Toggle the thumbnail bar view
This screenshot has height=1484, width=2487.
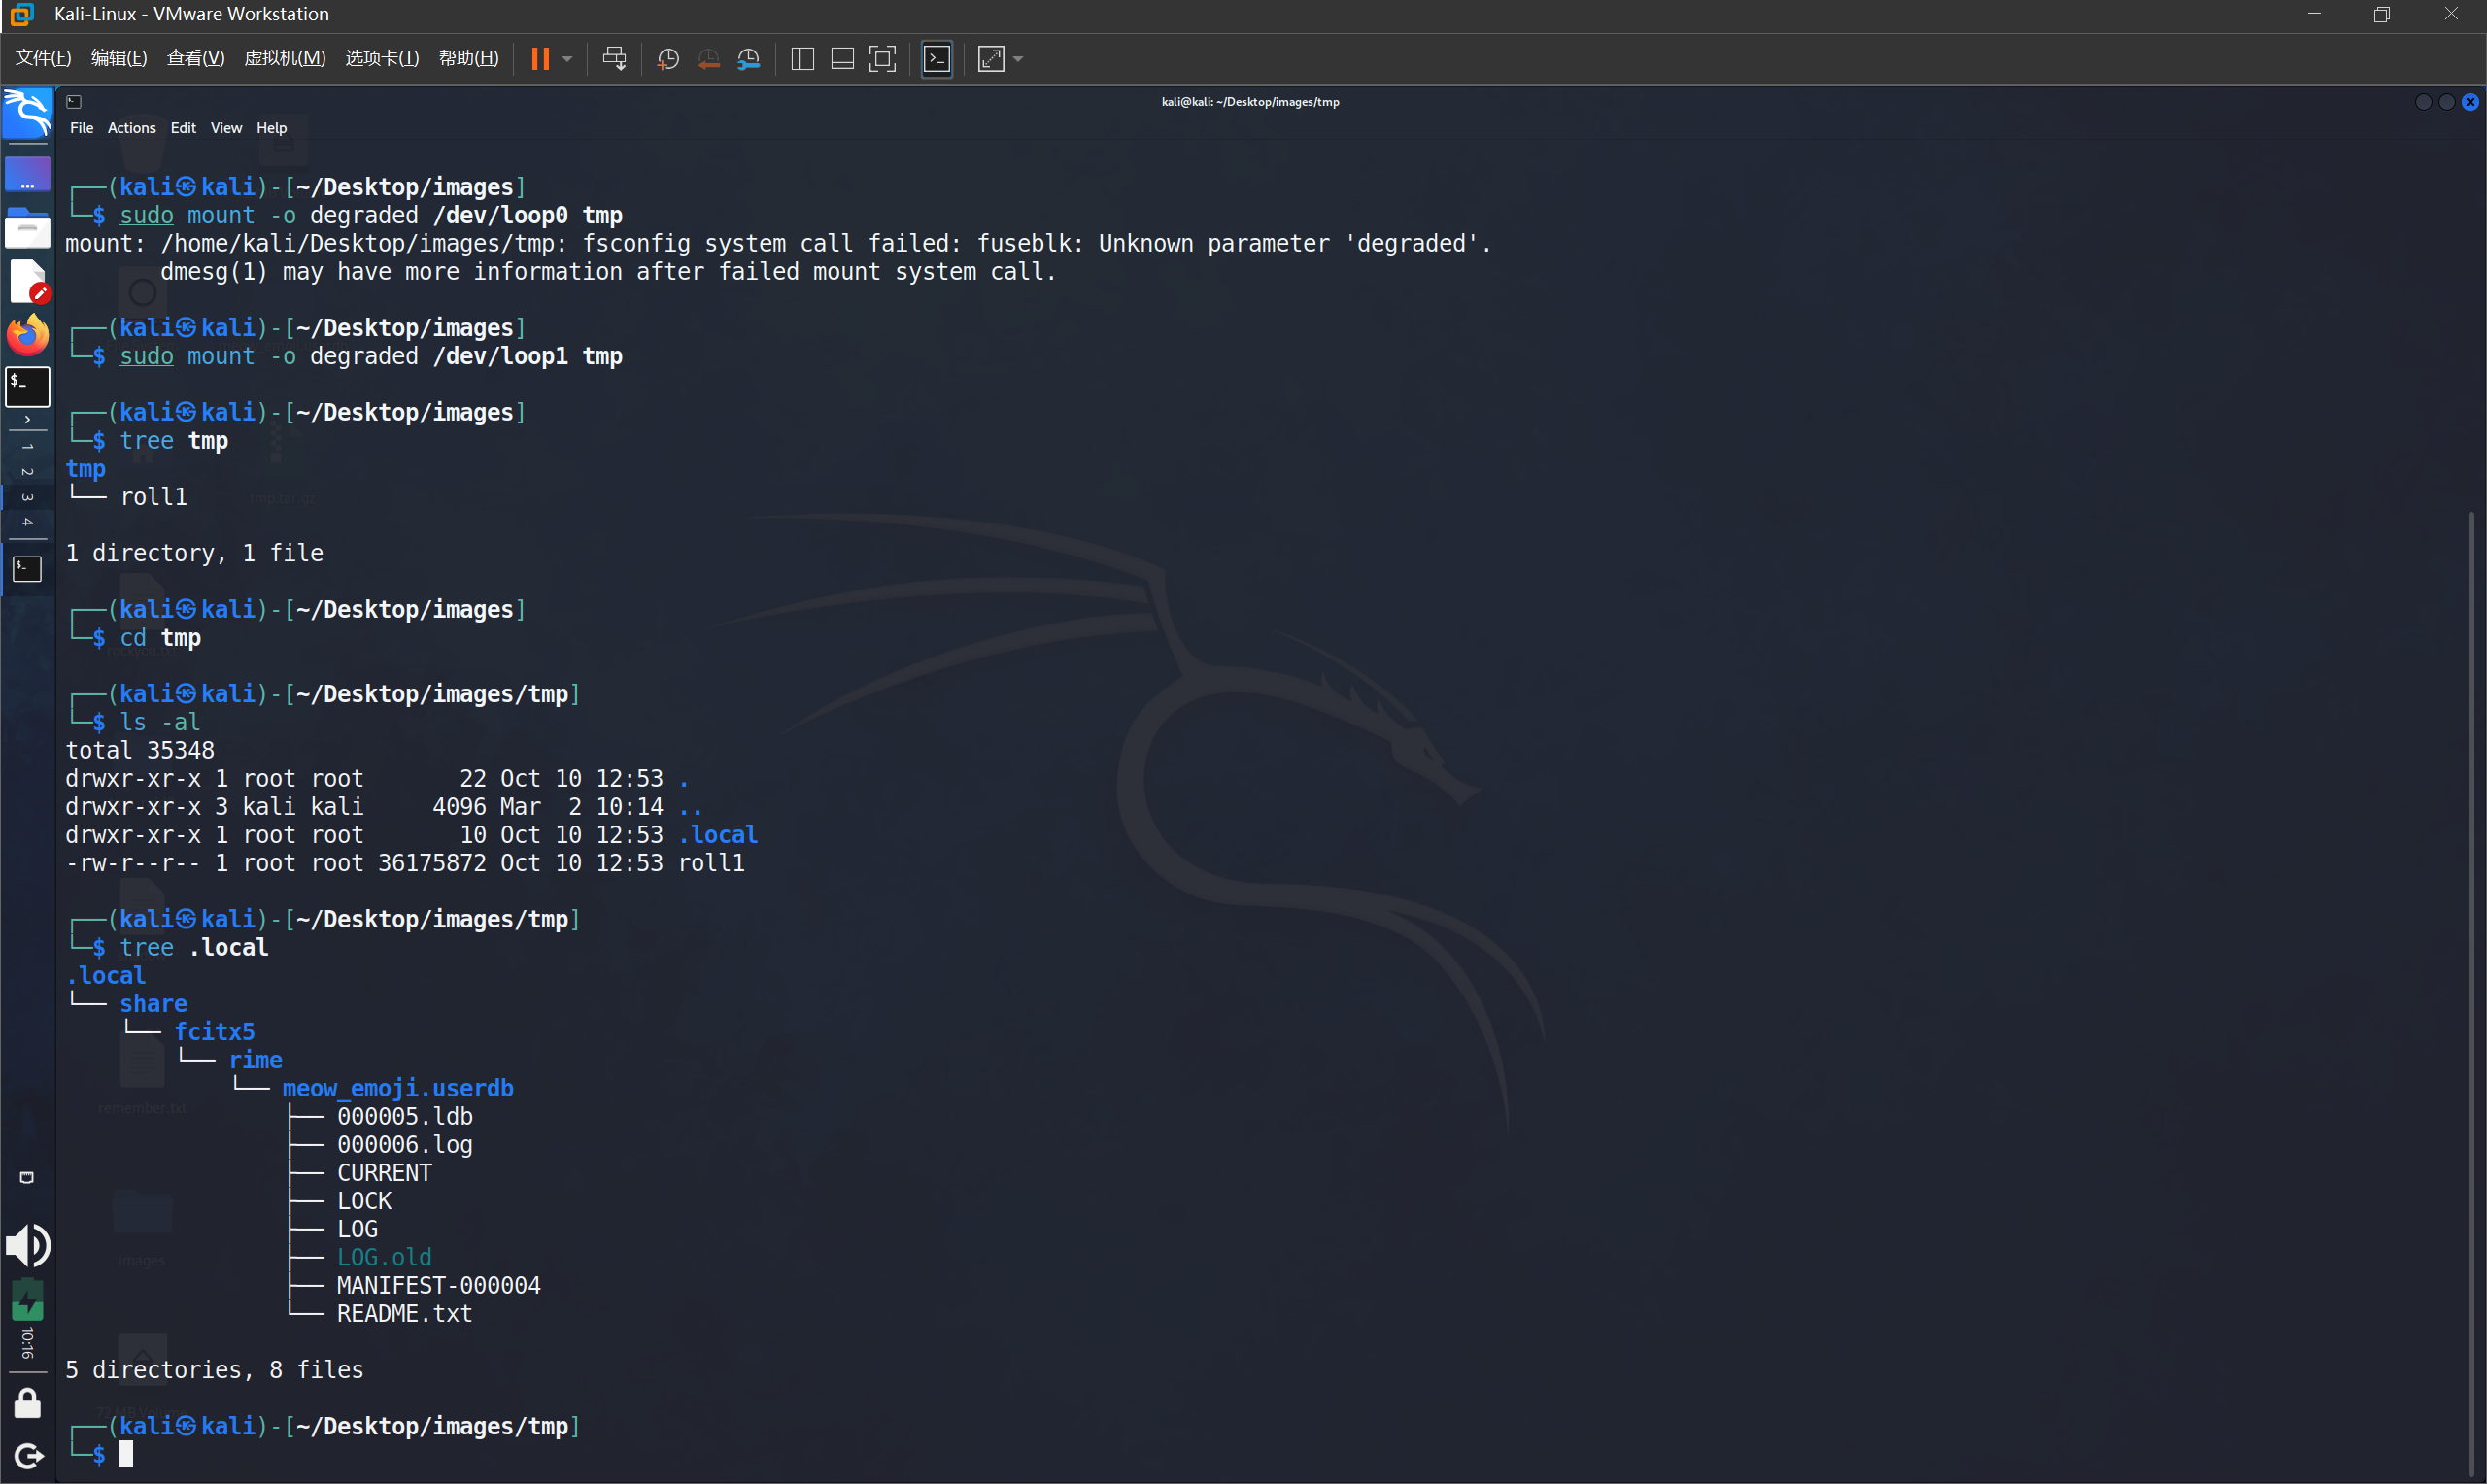842,59
